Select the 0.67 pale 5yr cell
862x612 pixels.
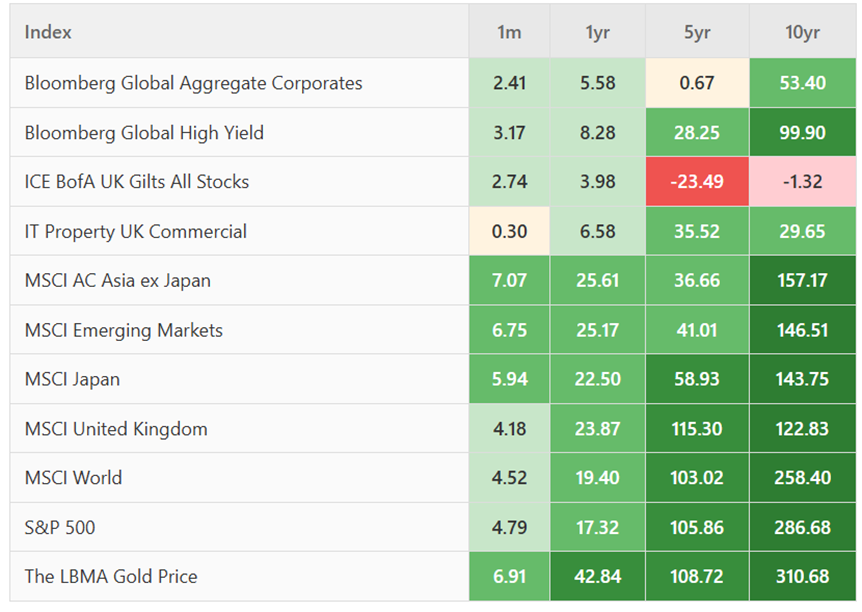[x=696, y=83]
